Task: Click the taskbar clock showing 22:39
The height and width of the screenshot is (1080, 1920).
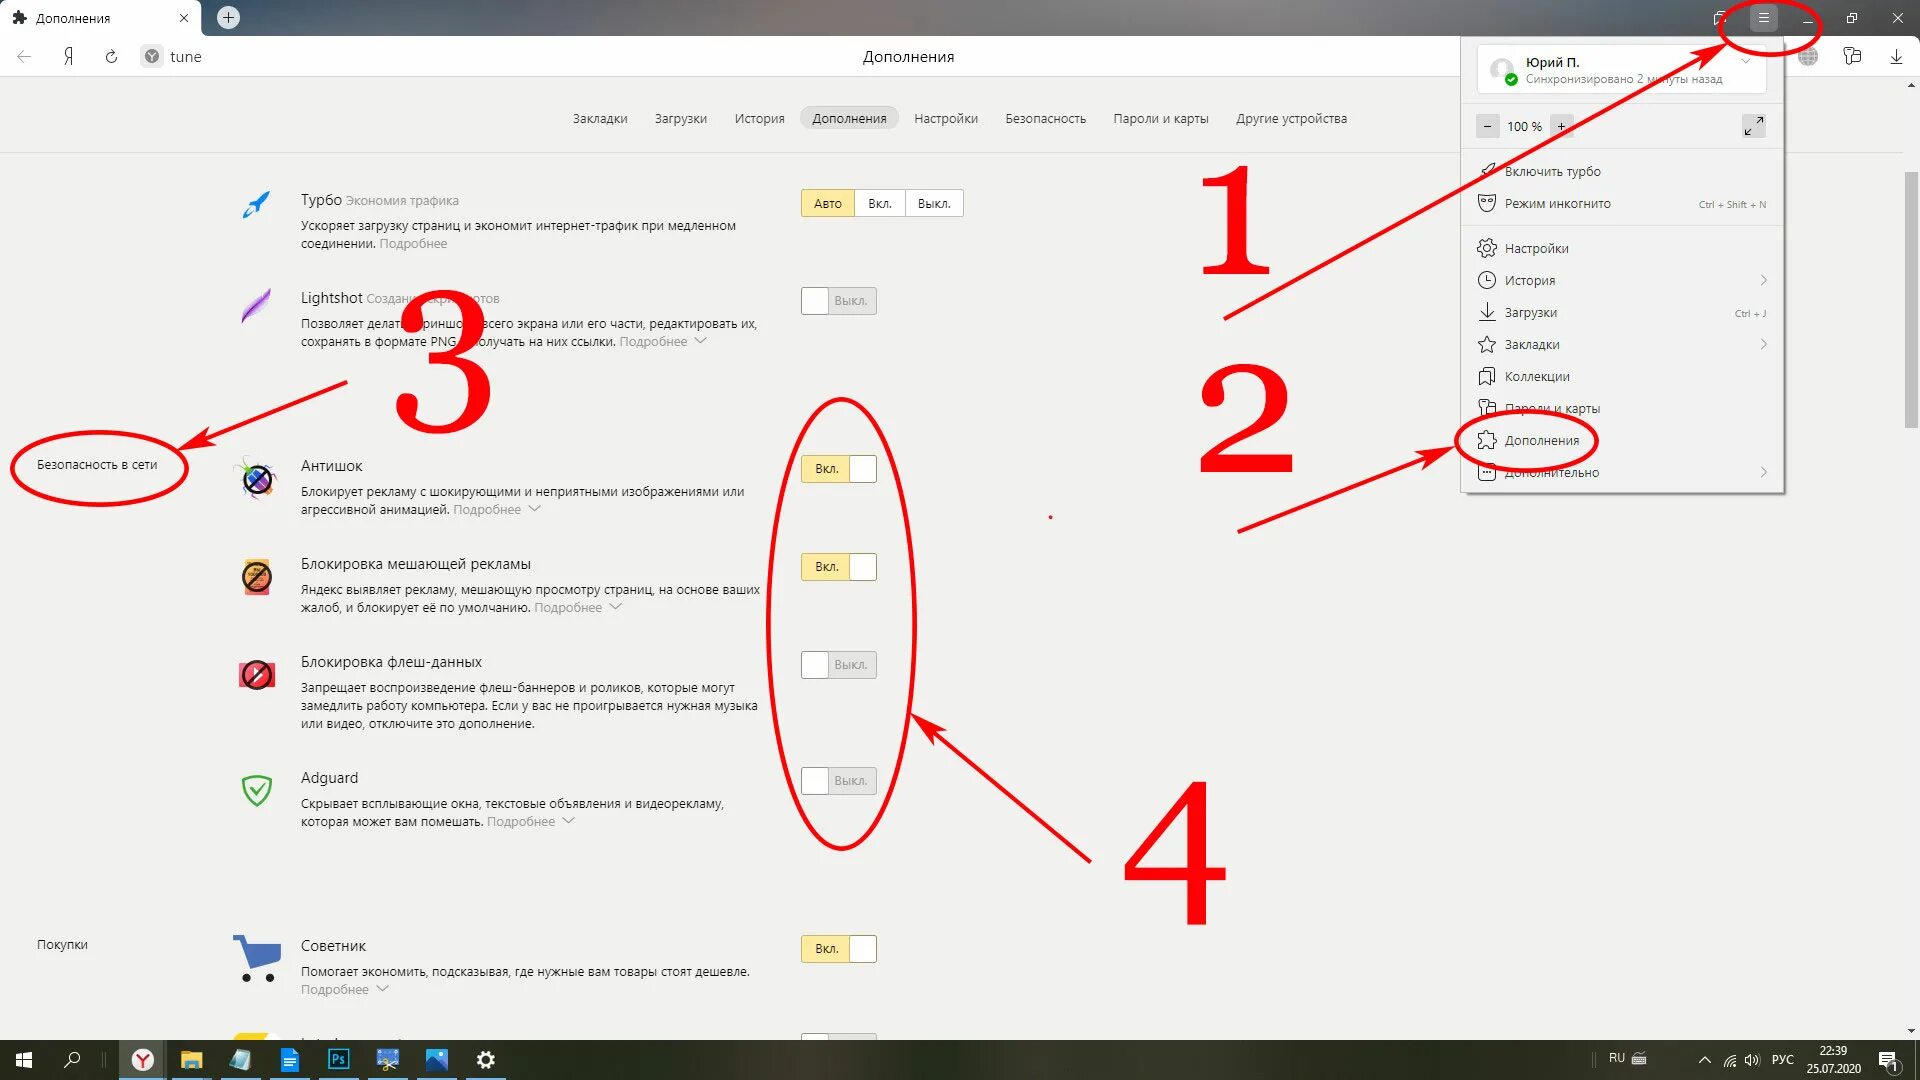Action: click(x=1833, y=1060)
